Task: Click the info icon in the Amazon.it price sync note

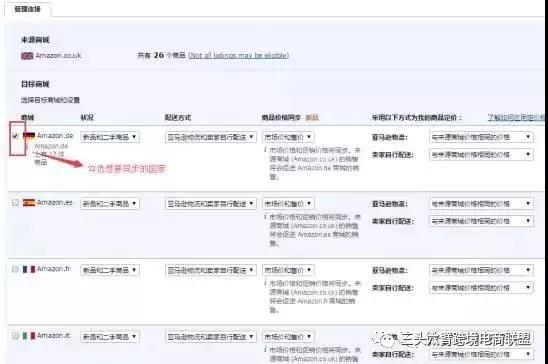Action: (266, 349)
